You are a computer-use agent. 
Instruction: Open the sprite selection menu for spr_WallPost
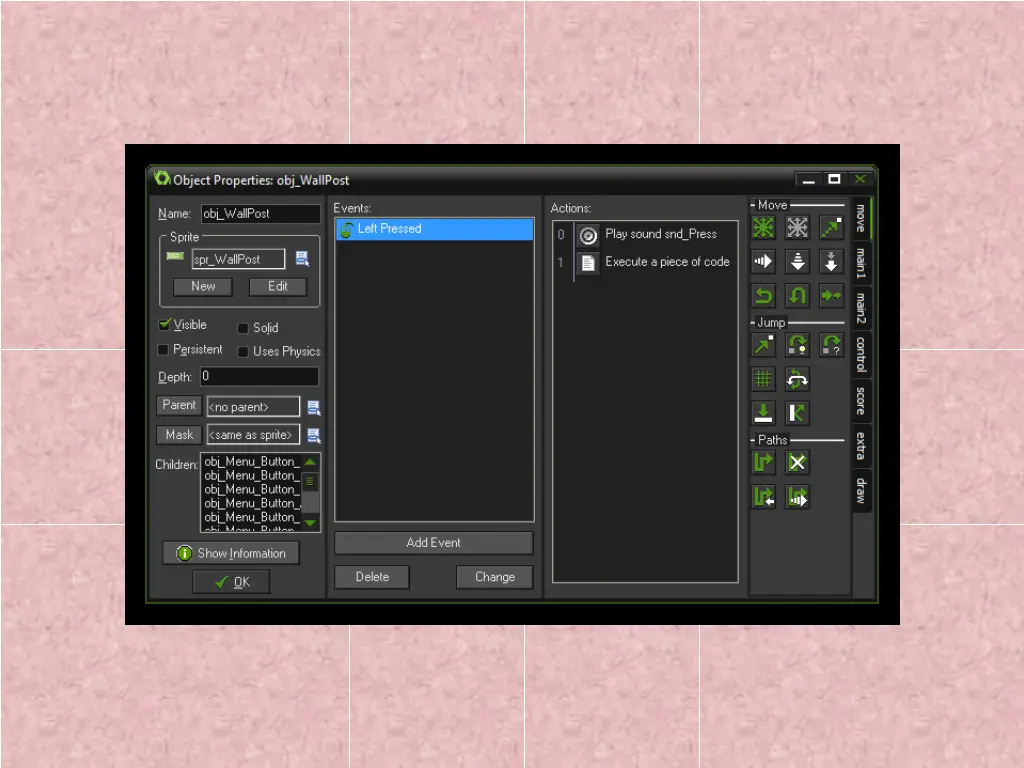click(x=302, y=259)
